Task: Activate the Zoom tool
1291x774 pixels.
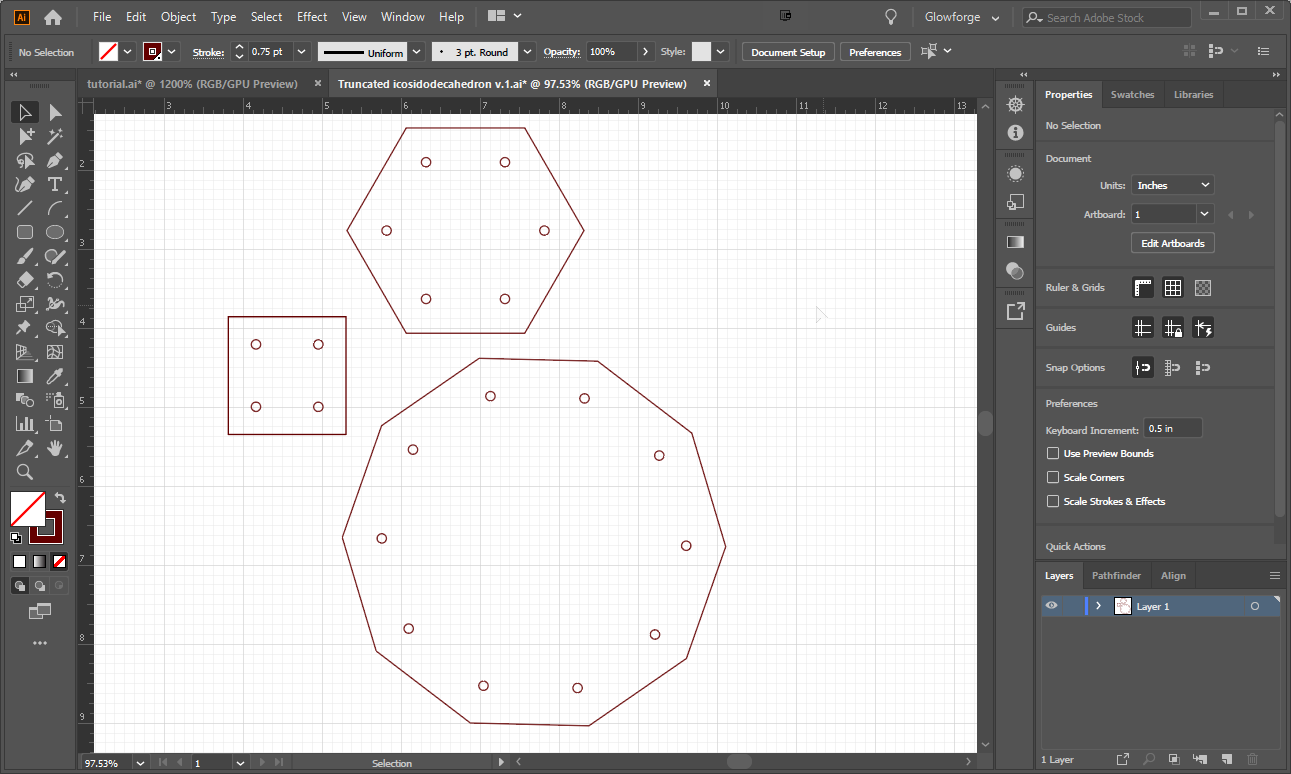Action: coord(25,472)
